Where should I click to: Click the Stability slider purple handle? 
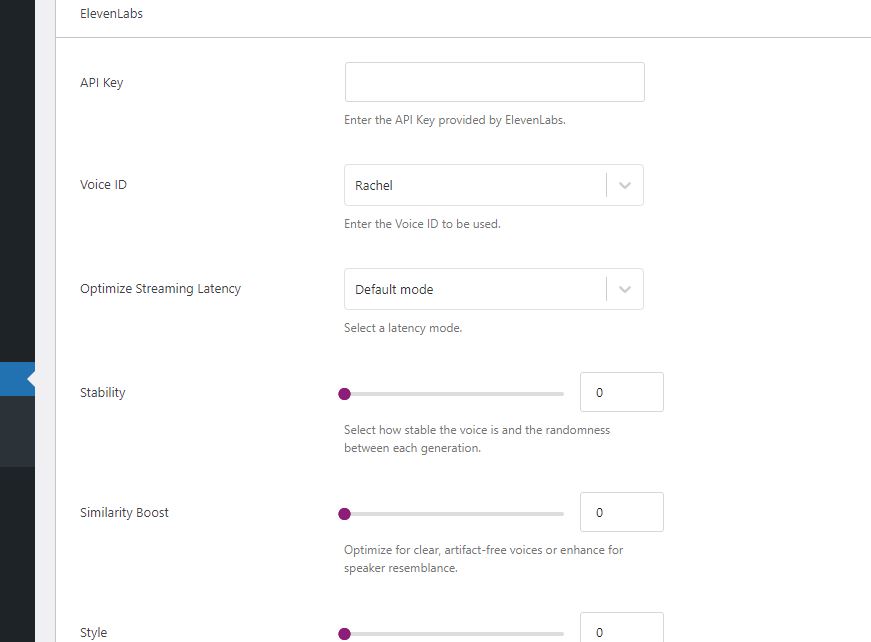[x=344, y=394]
